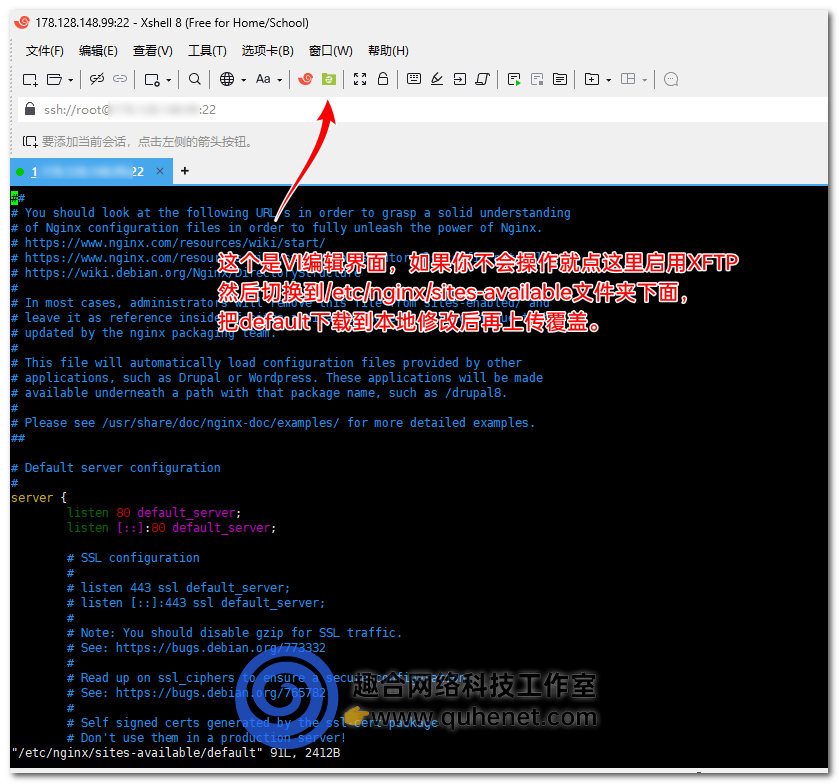The image size is (839, 784).
Task: Click '# Note: You should disable gzip' line
Action: (x=234, y=633)
